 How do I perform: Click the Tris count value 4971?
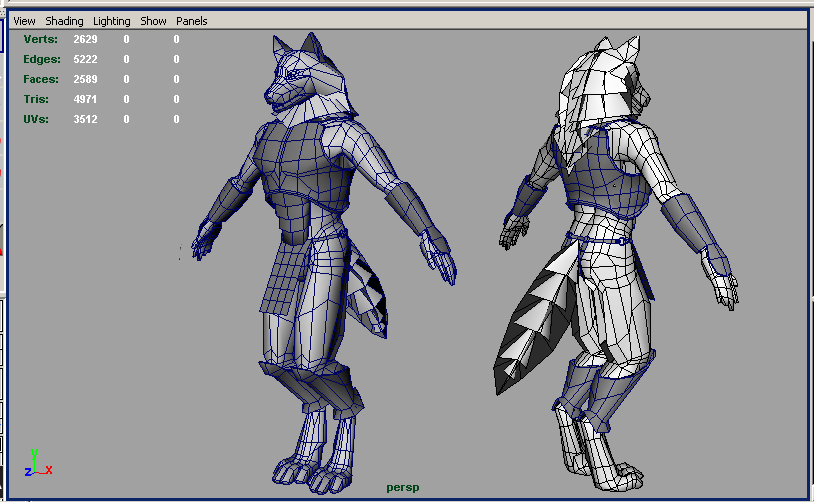[87, 99]
